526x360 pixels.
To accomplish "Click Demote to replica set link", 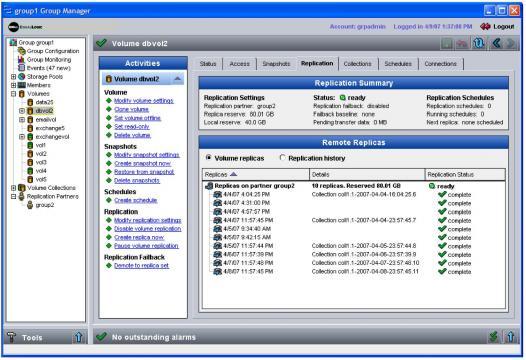I will tap(141, 265).
